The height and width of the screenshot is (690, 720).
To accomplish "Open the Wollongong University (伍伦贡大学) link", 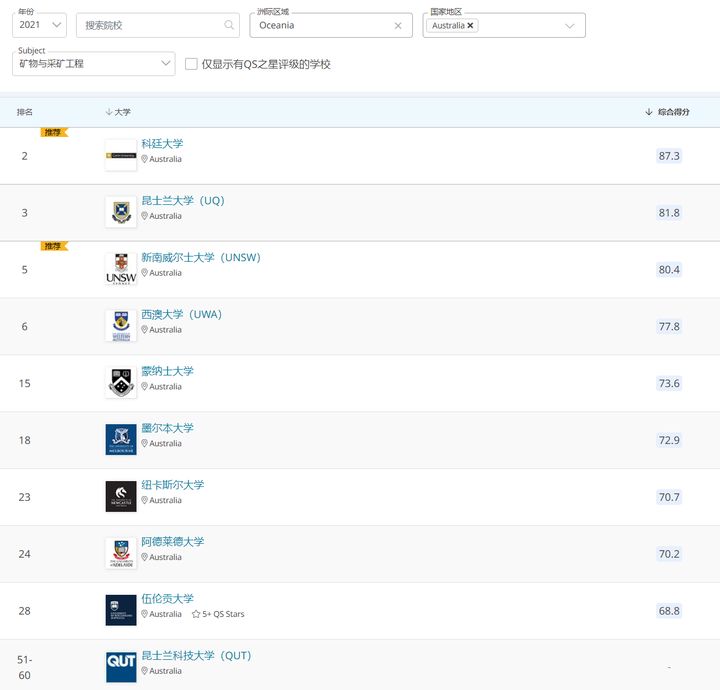I will (x=168, y=599).
